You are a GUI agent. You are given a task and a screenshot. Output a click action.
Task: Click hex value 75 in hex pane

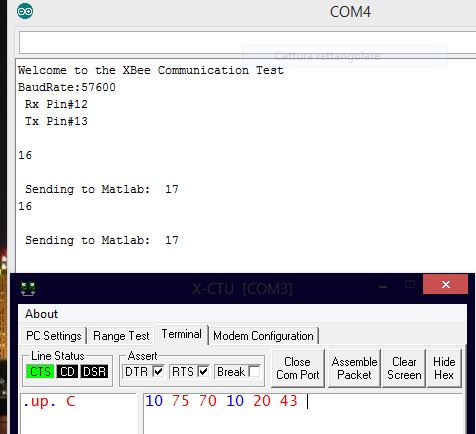point(180,400)
